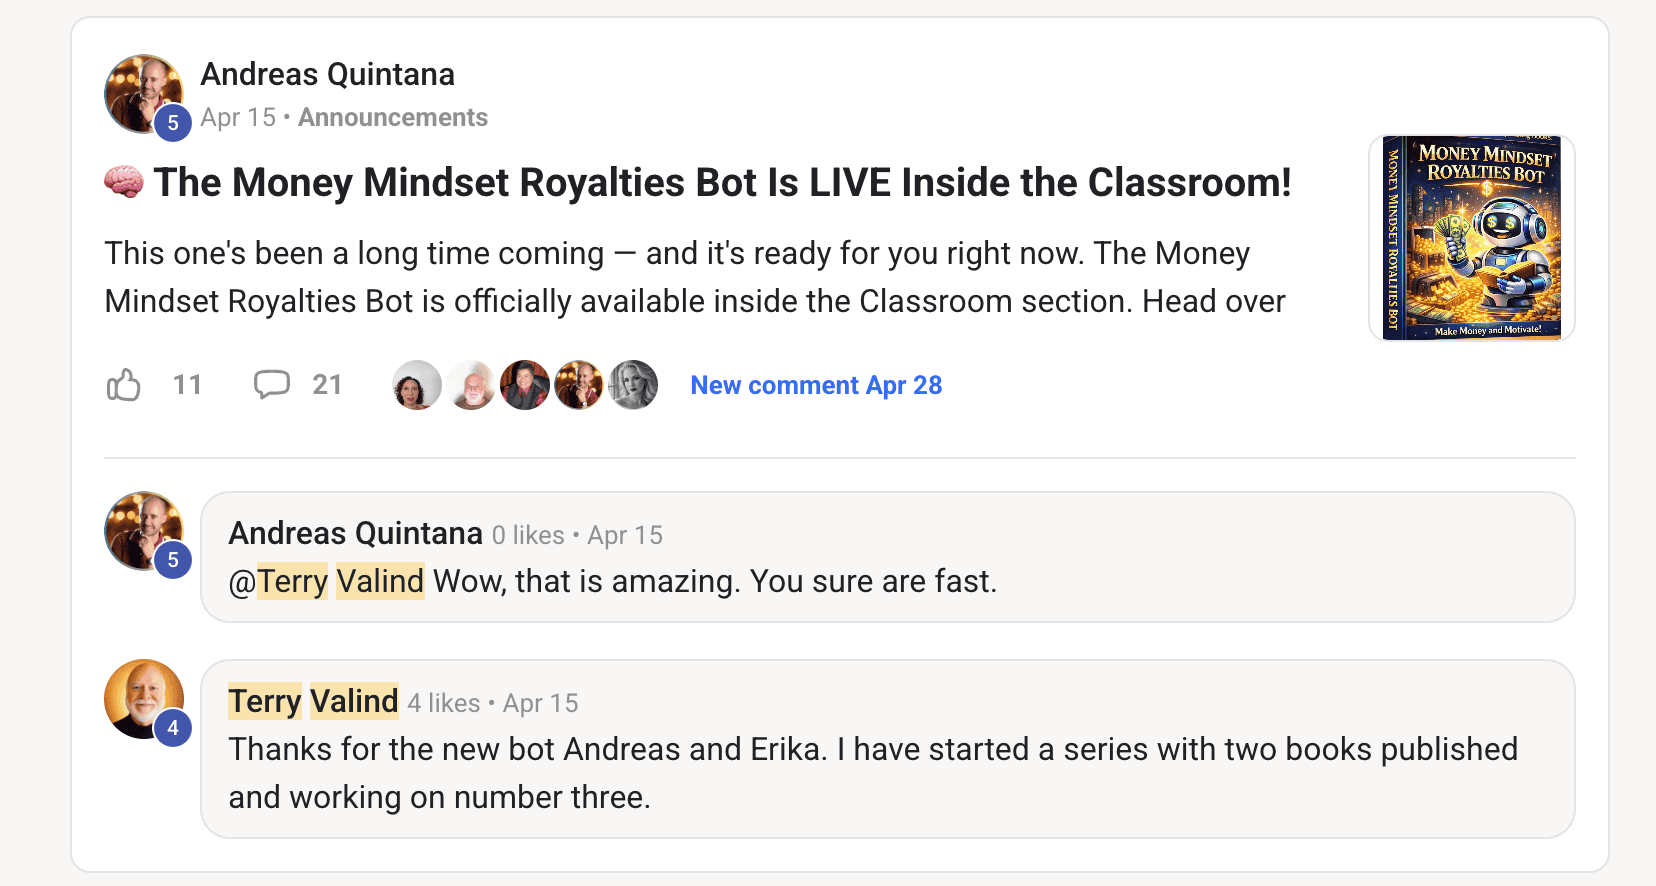Open Terry Valind's name in his comment
The height and width of the screenshot is (886, 1656).
point(314,701)
